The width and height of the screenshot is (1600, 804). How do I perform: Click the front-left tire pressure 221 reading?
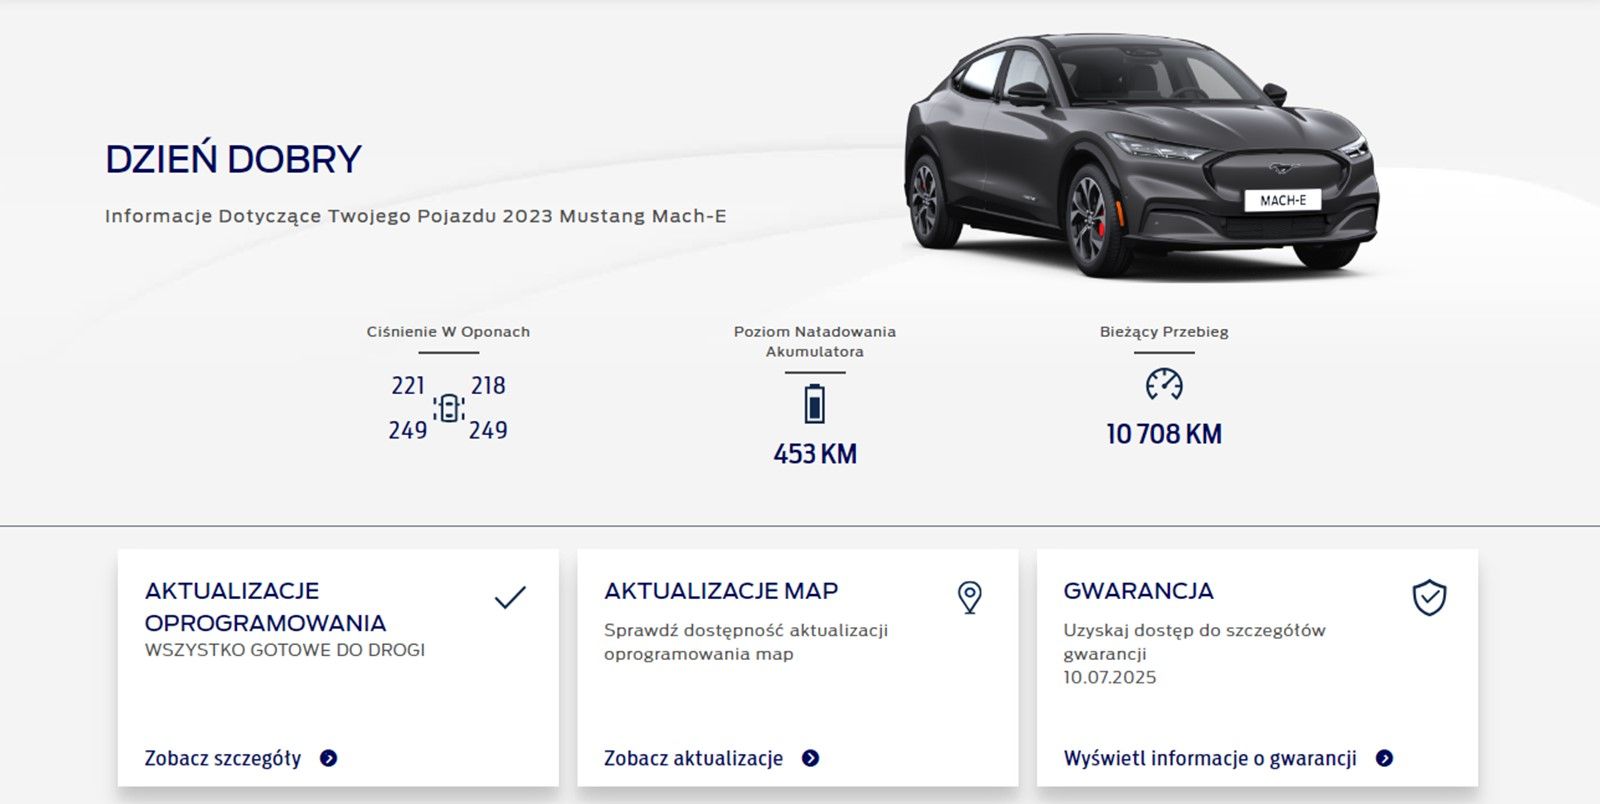pos(408,386)
